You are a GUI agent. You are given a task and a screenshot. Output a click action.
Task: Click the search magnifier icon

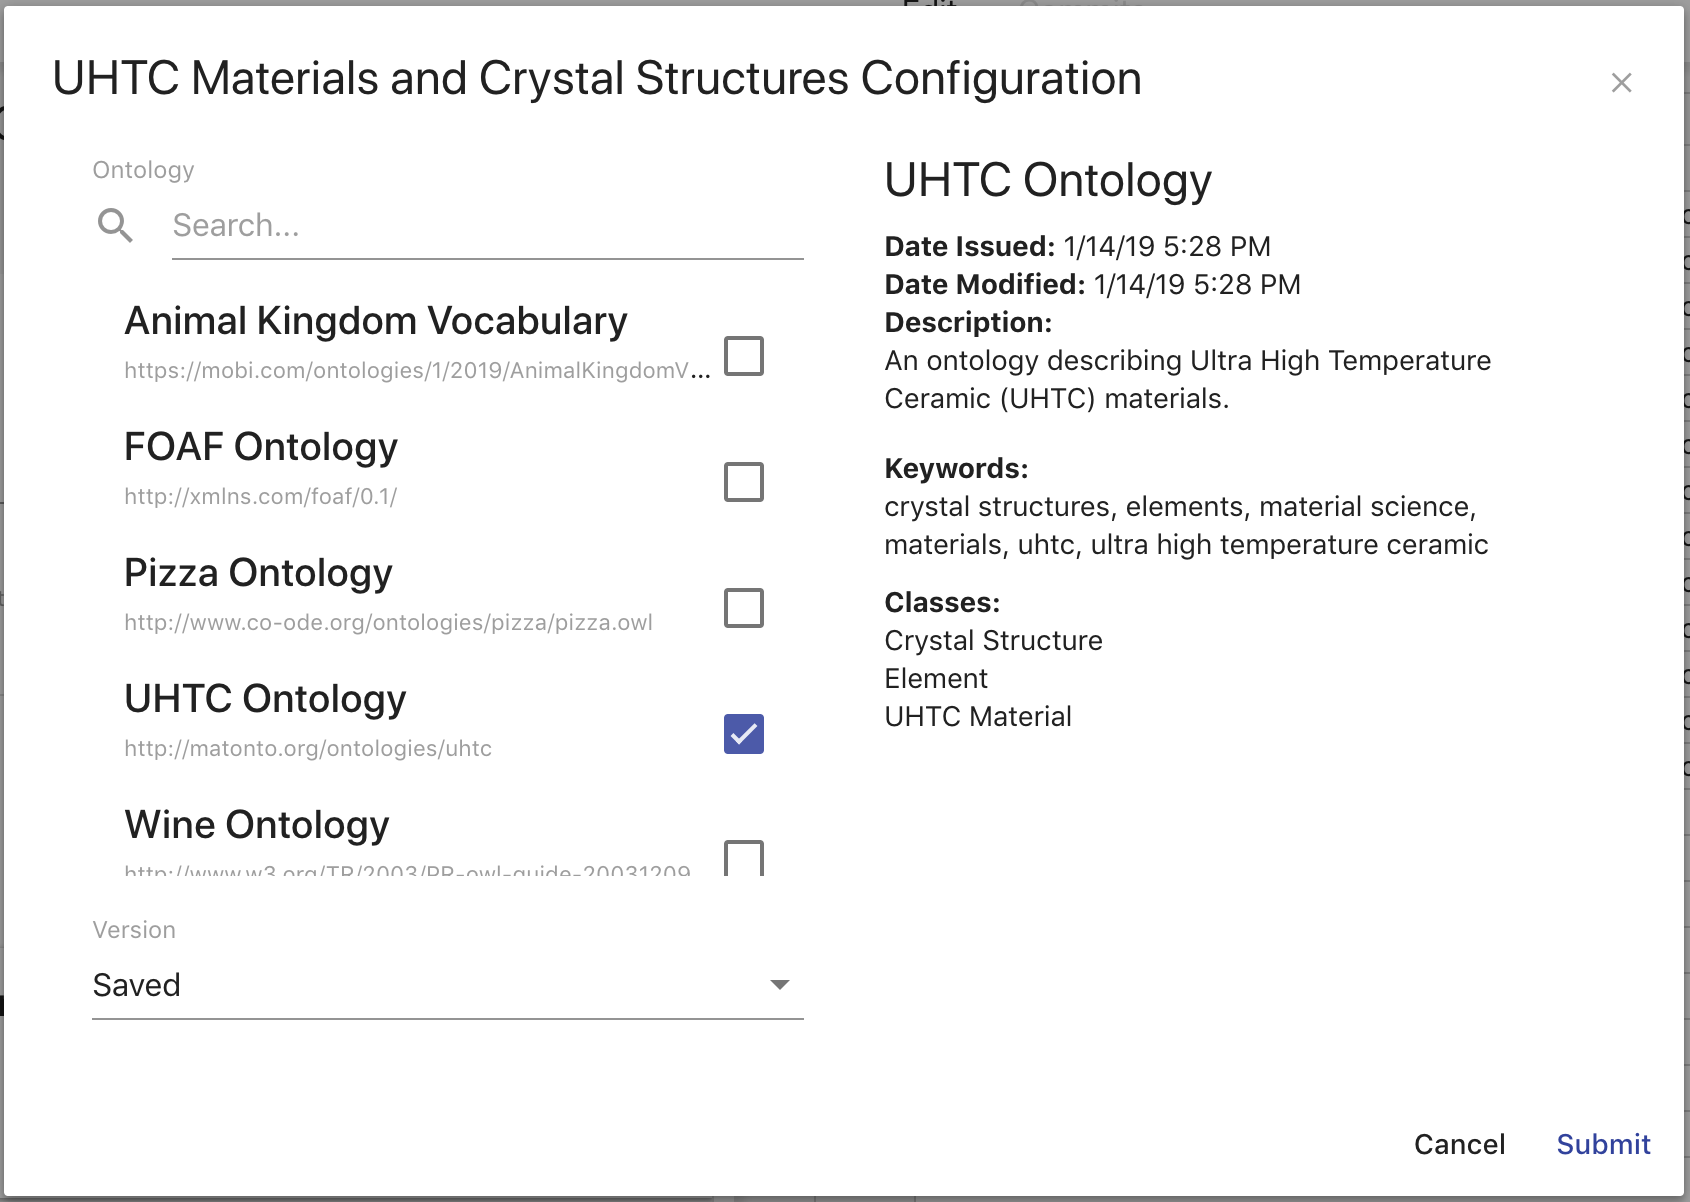115,226
